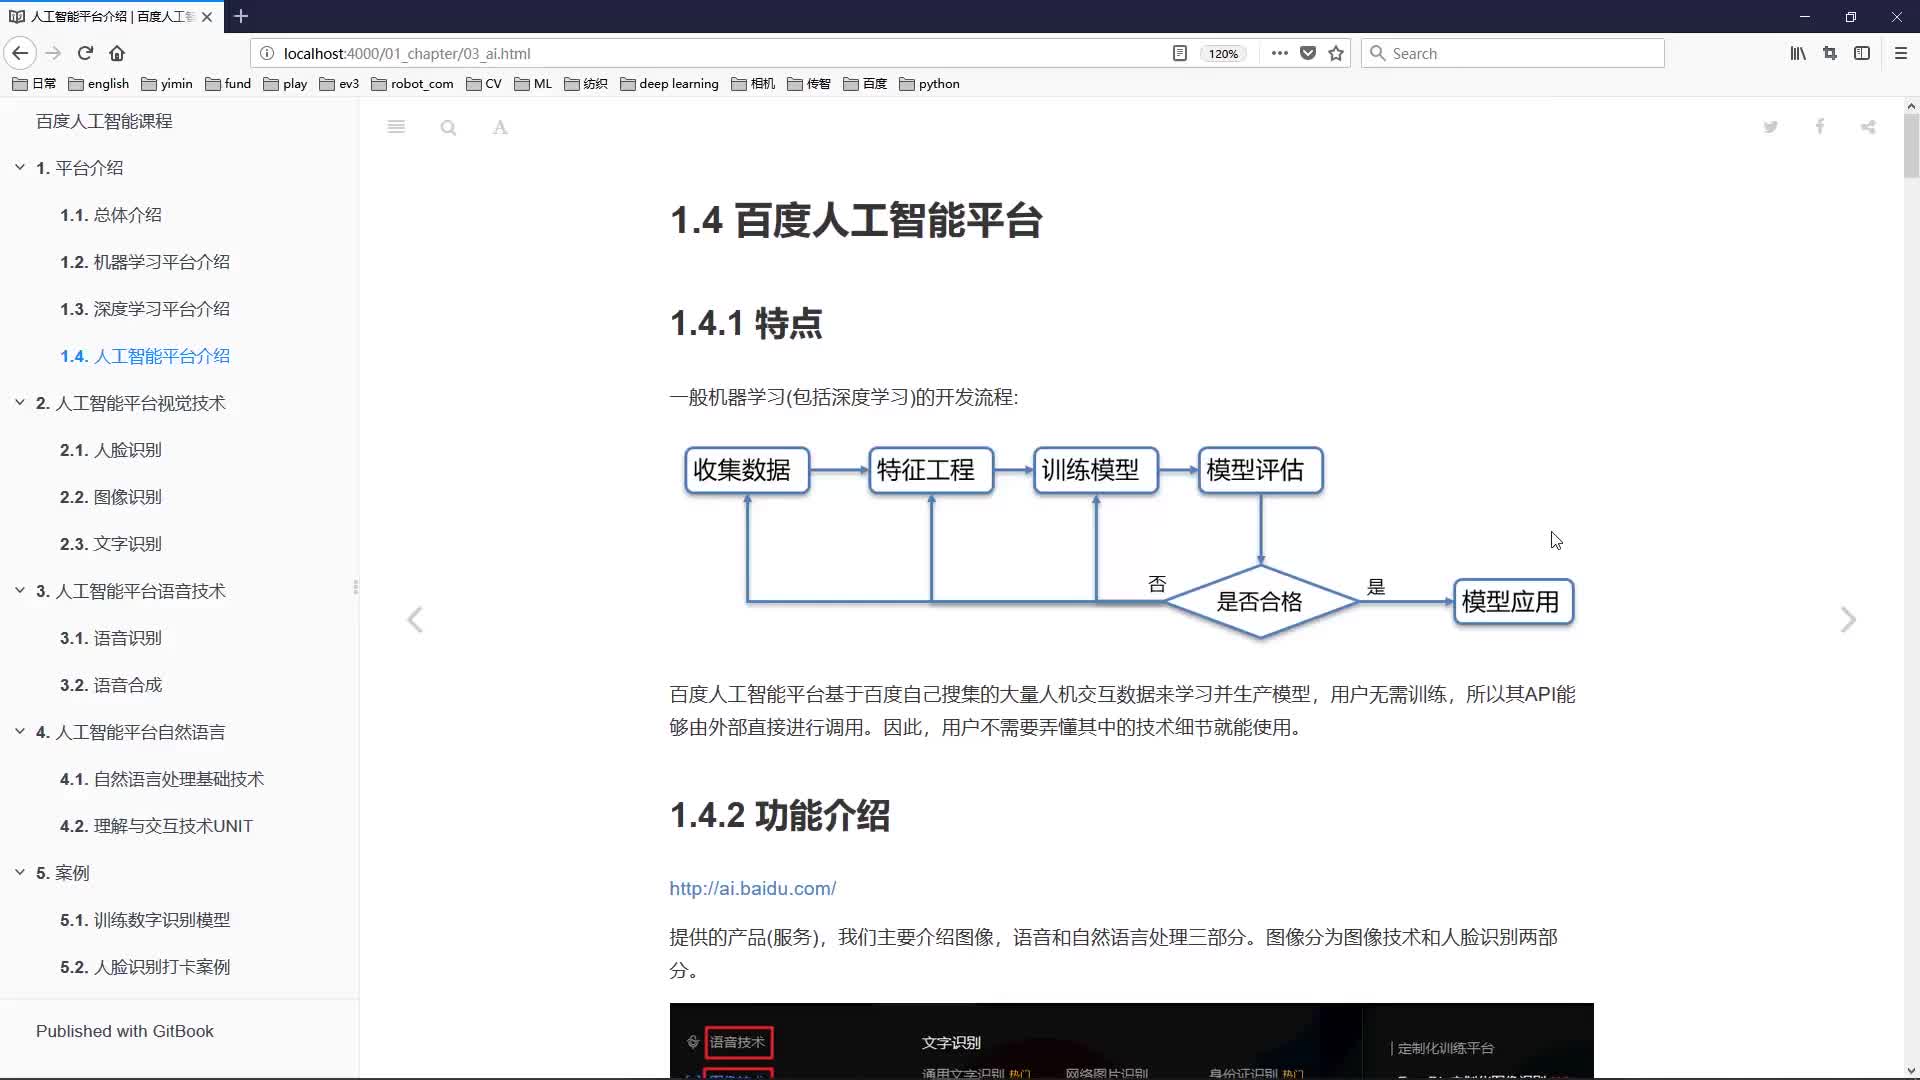This screenshot has width=1920, height=1080.
Task: Click the Published with GitBook link
Action: pyautogui.click(x=125, y=1031)
